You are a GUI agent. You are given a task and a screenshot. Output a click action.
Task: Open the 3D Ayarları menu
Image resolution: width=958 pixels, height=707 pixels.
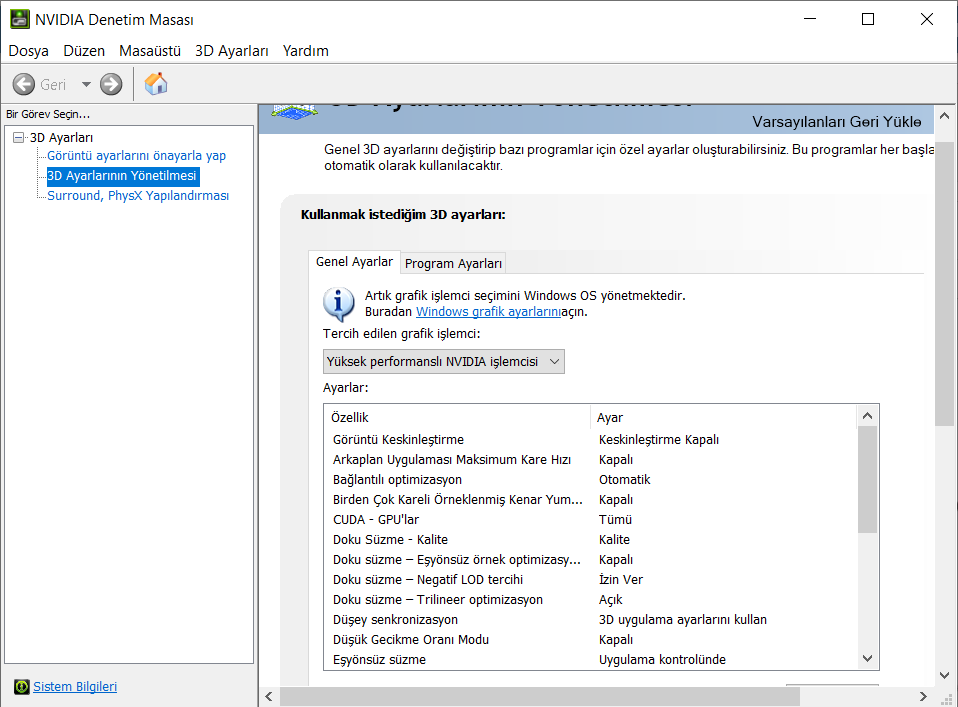coord(232,51)
